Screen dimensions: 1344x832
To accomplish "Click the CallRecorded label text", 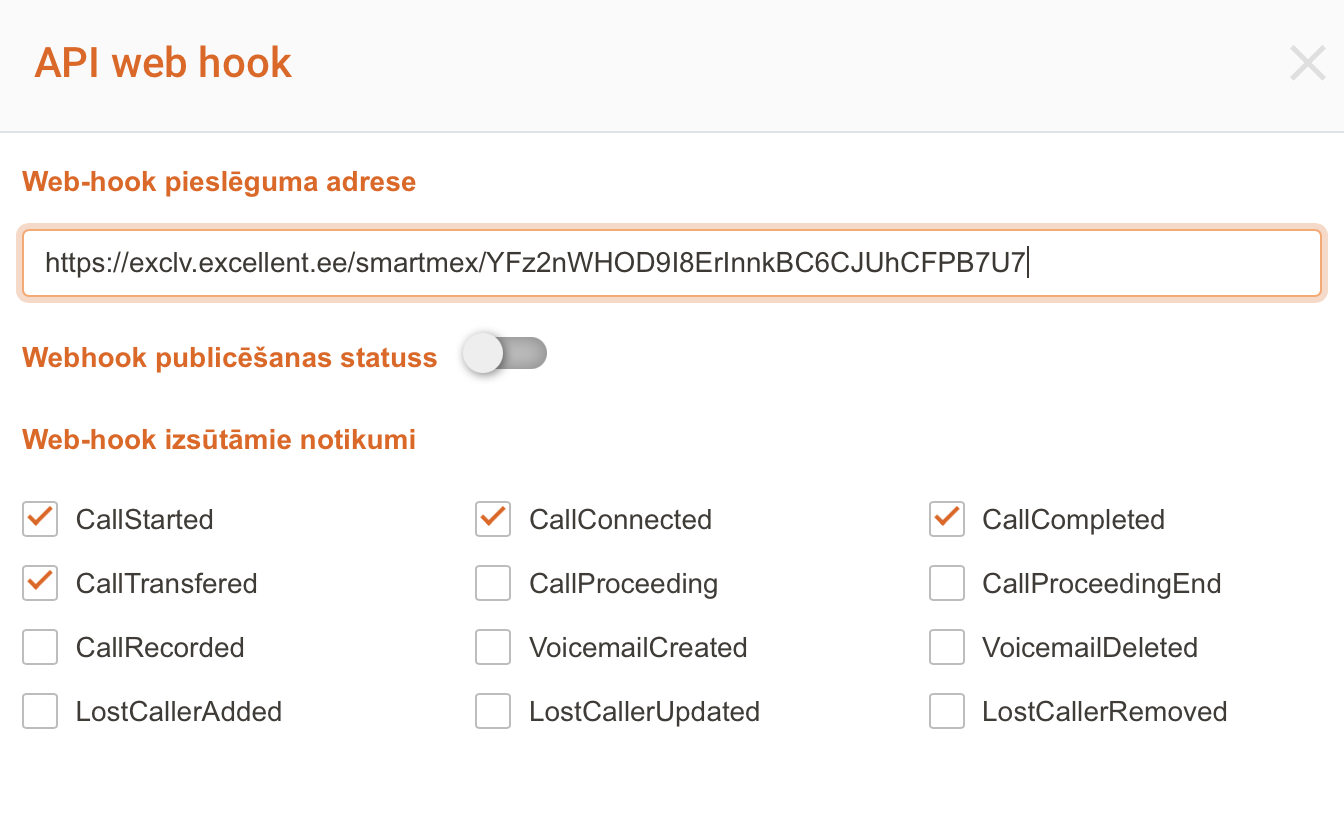I will click(160, 648).
